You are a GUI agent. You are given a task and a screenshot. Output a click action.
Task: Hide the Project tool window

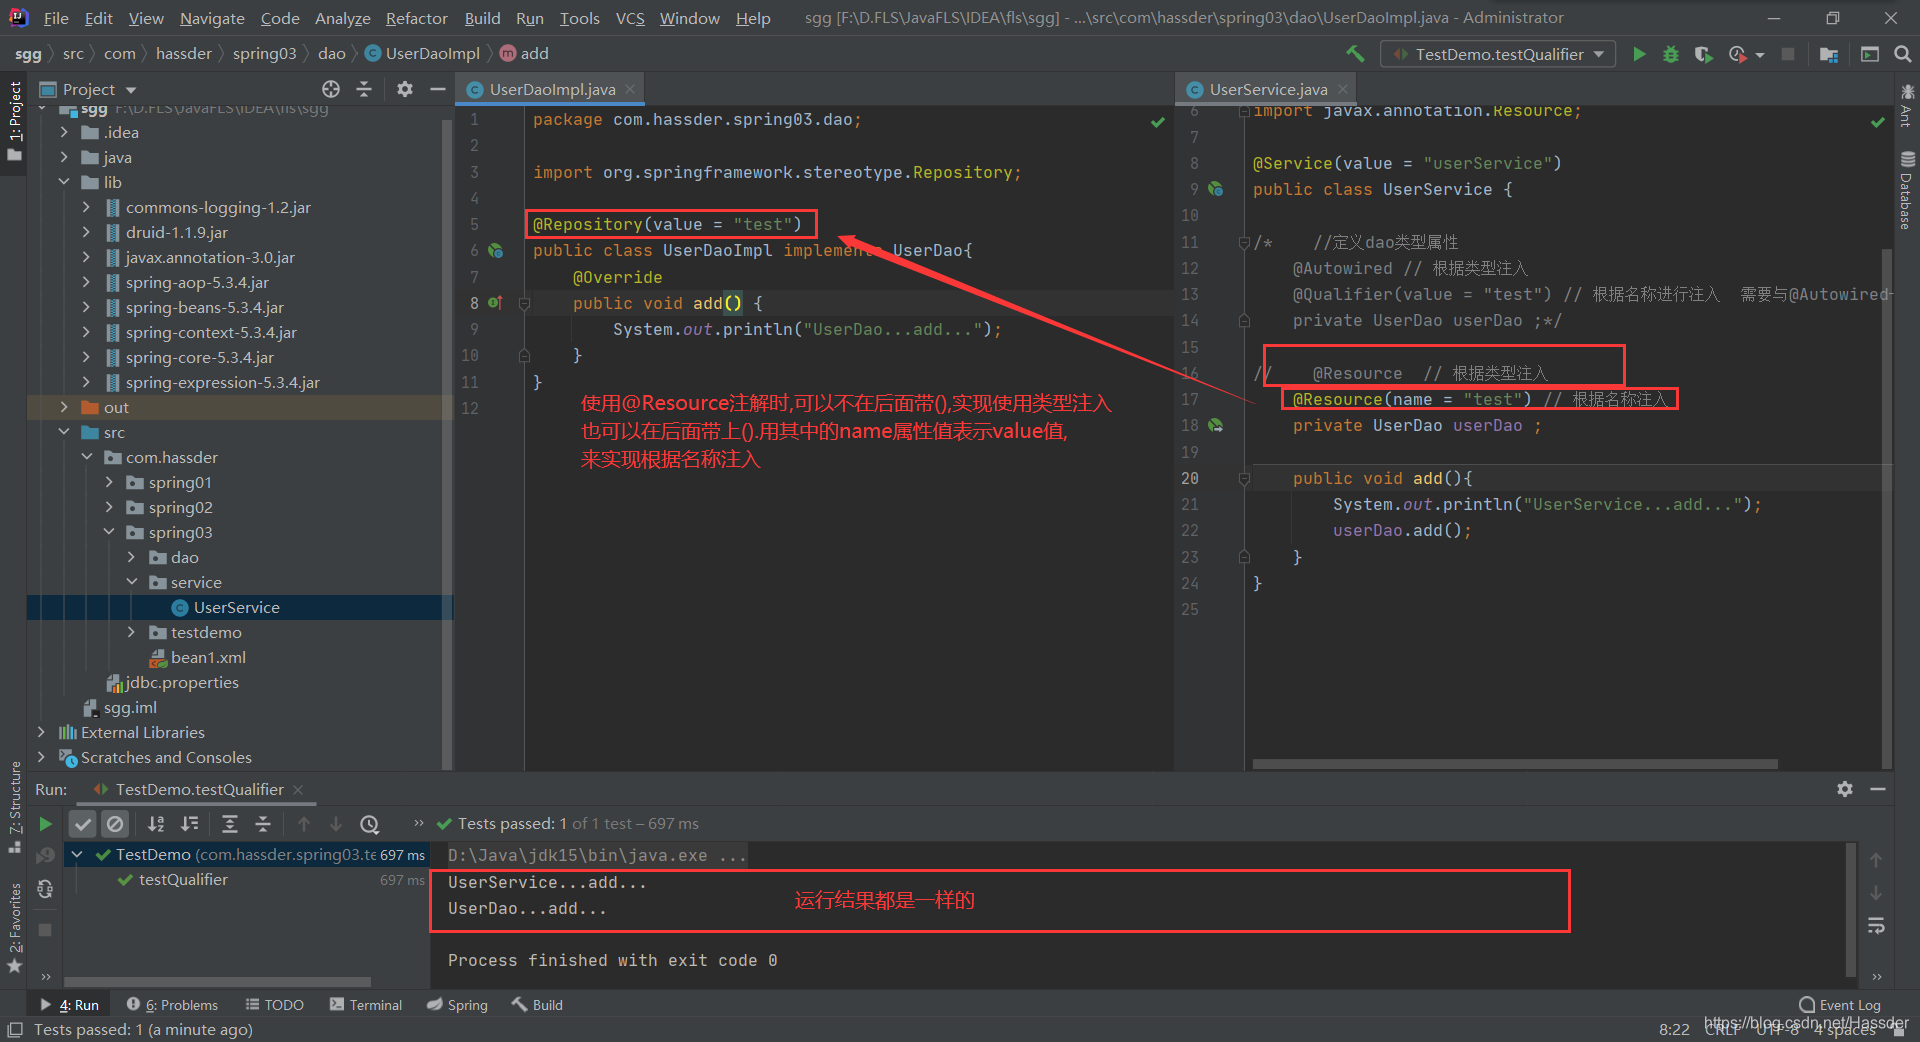click(x=437, y=89)
